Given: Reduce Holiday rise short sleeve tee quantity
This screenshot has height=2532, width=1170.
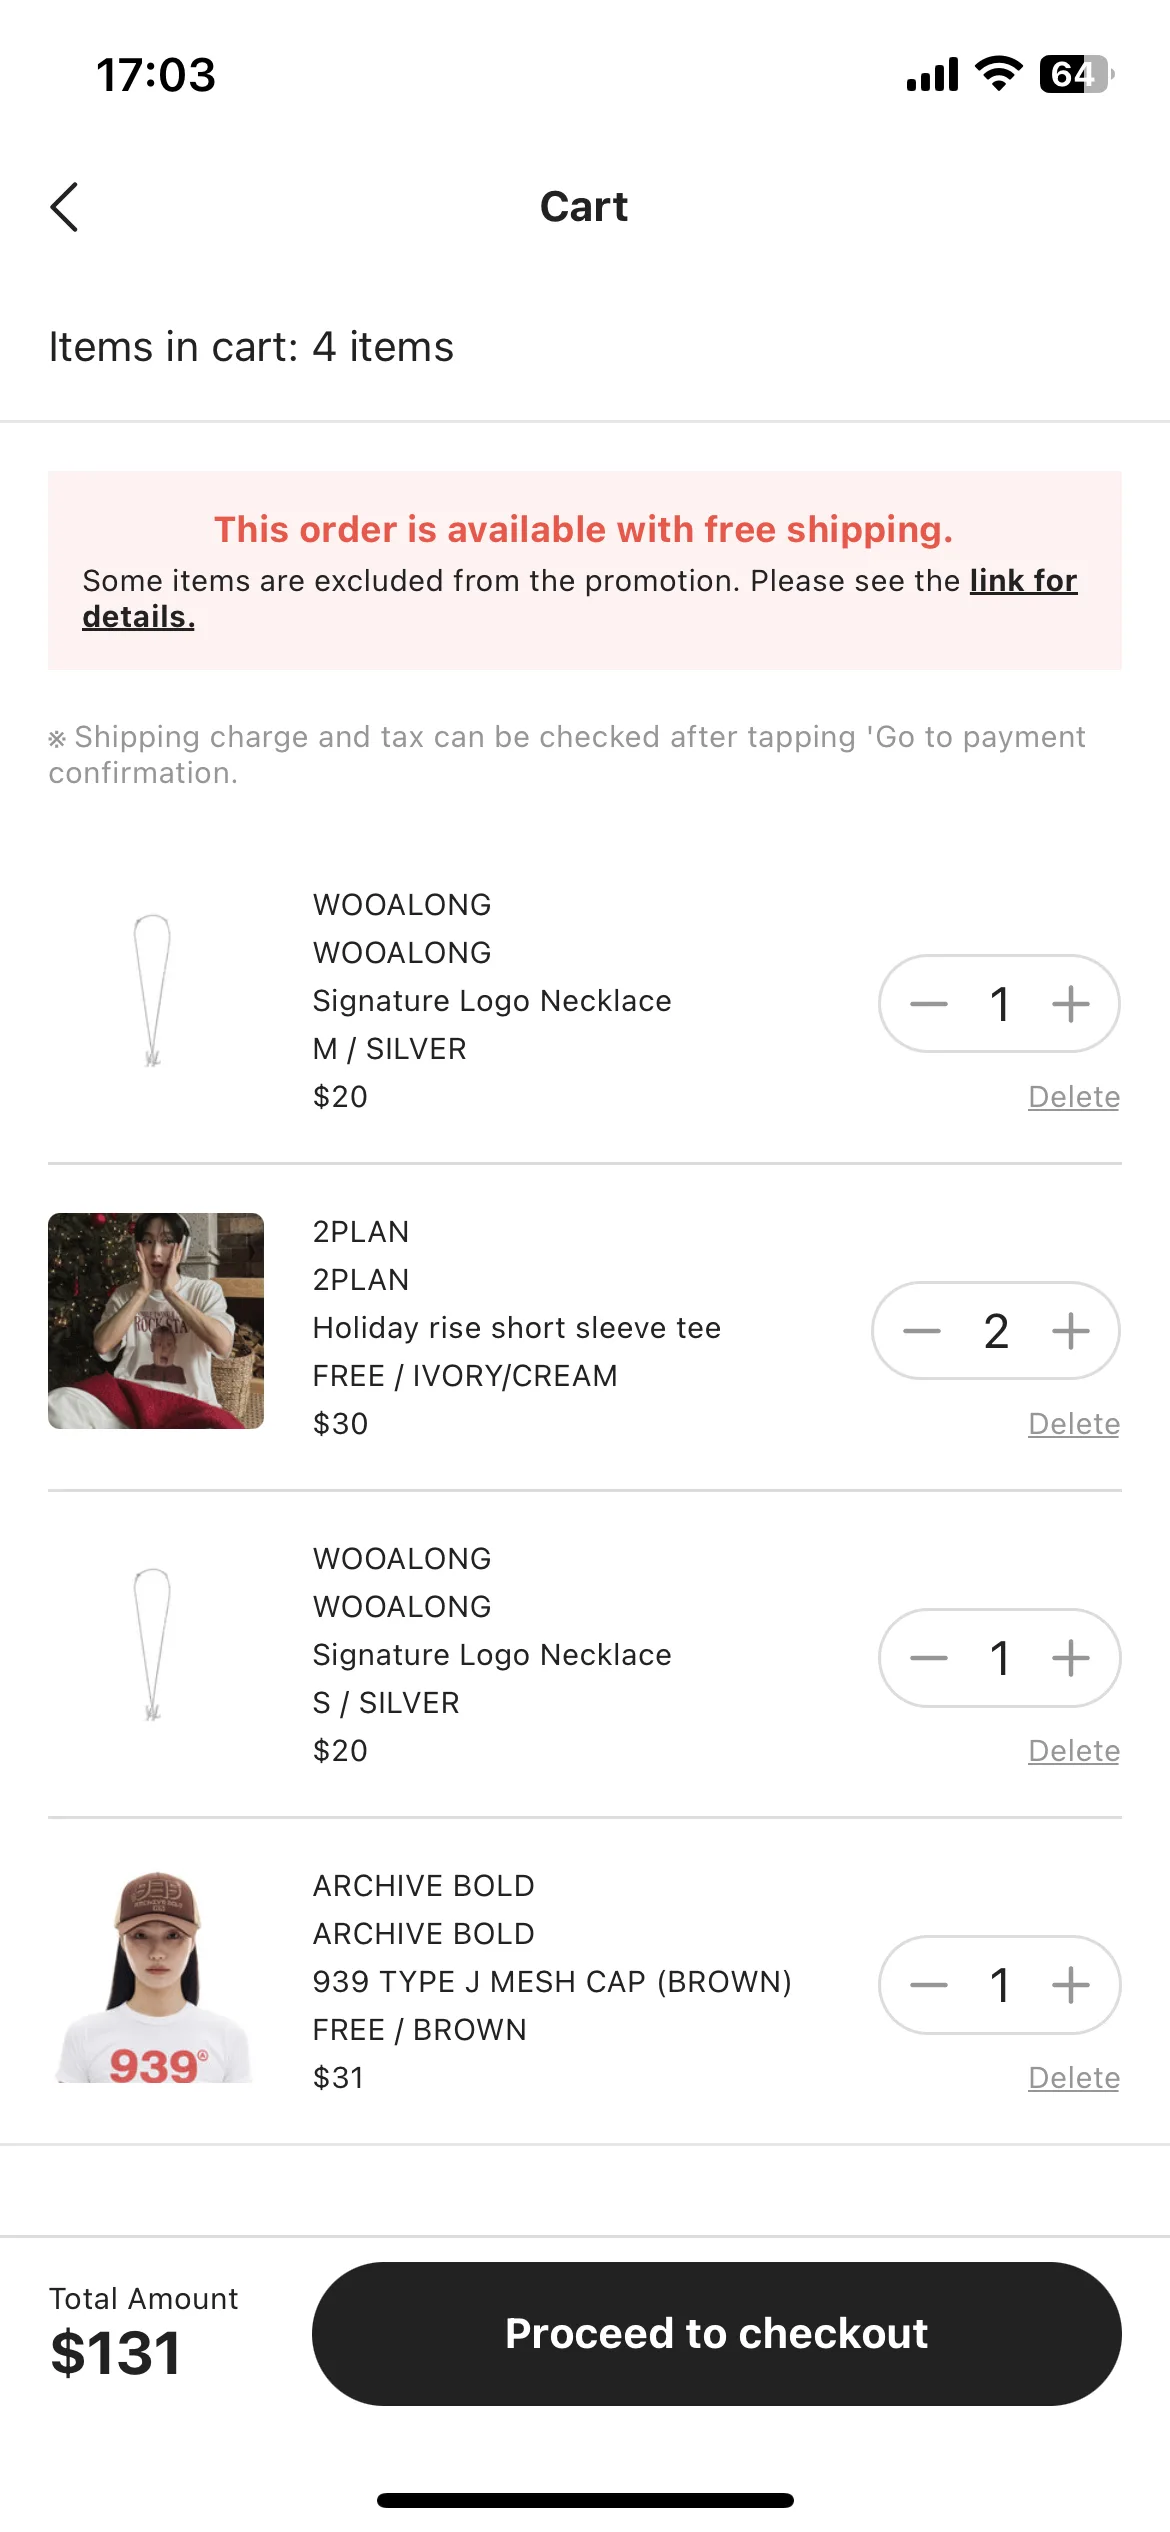Looking at the screenshot, I should pyautogui.click(x=921, y=1331).
